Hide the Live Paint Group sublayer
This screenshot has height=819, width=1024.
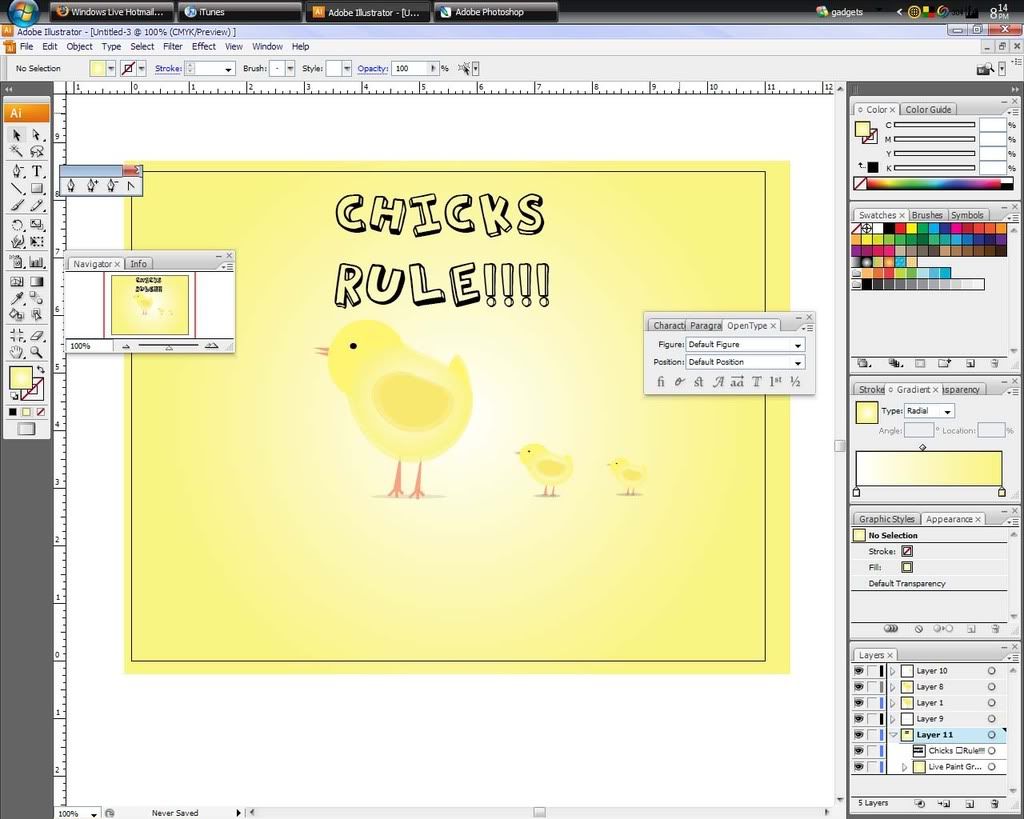858,767
